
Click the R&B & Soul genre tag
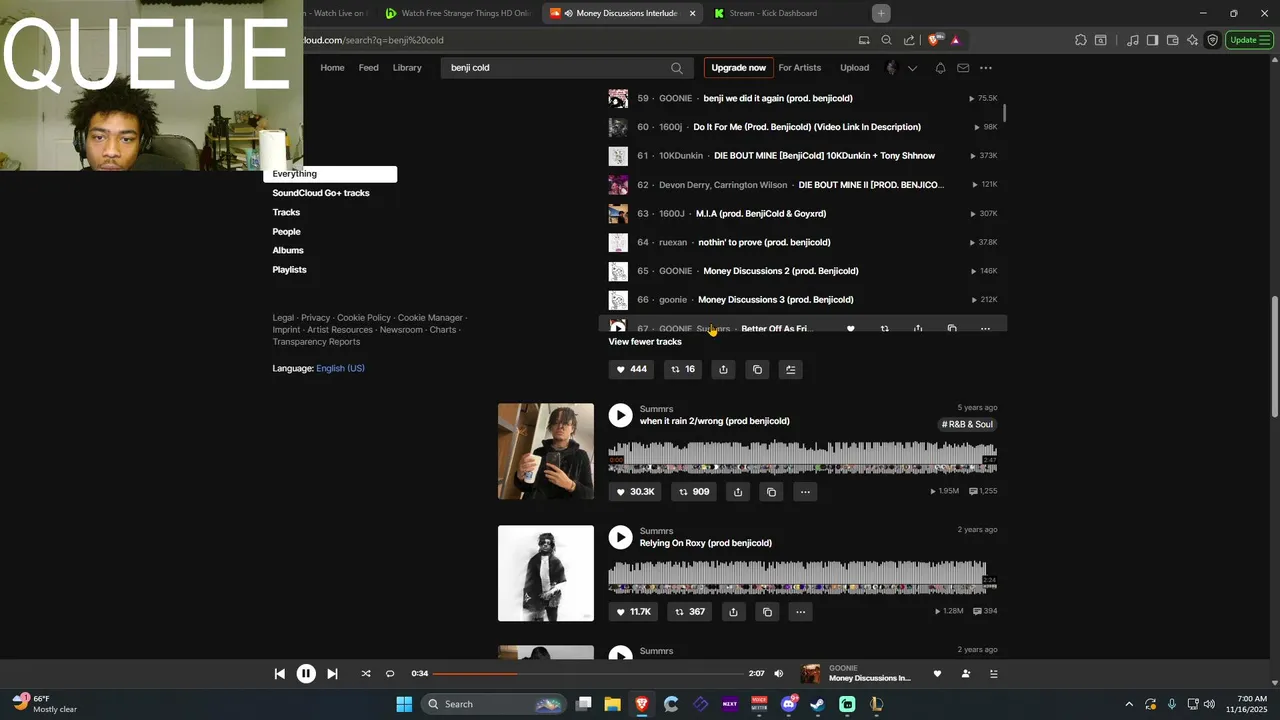click(x=967, y=425)
